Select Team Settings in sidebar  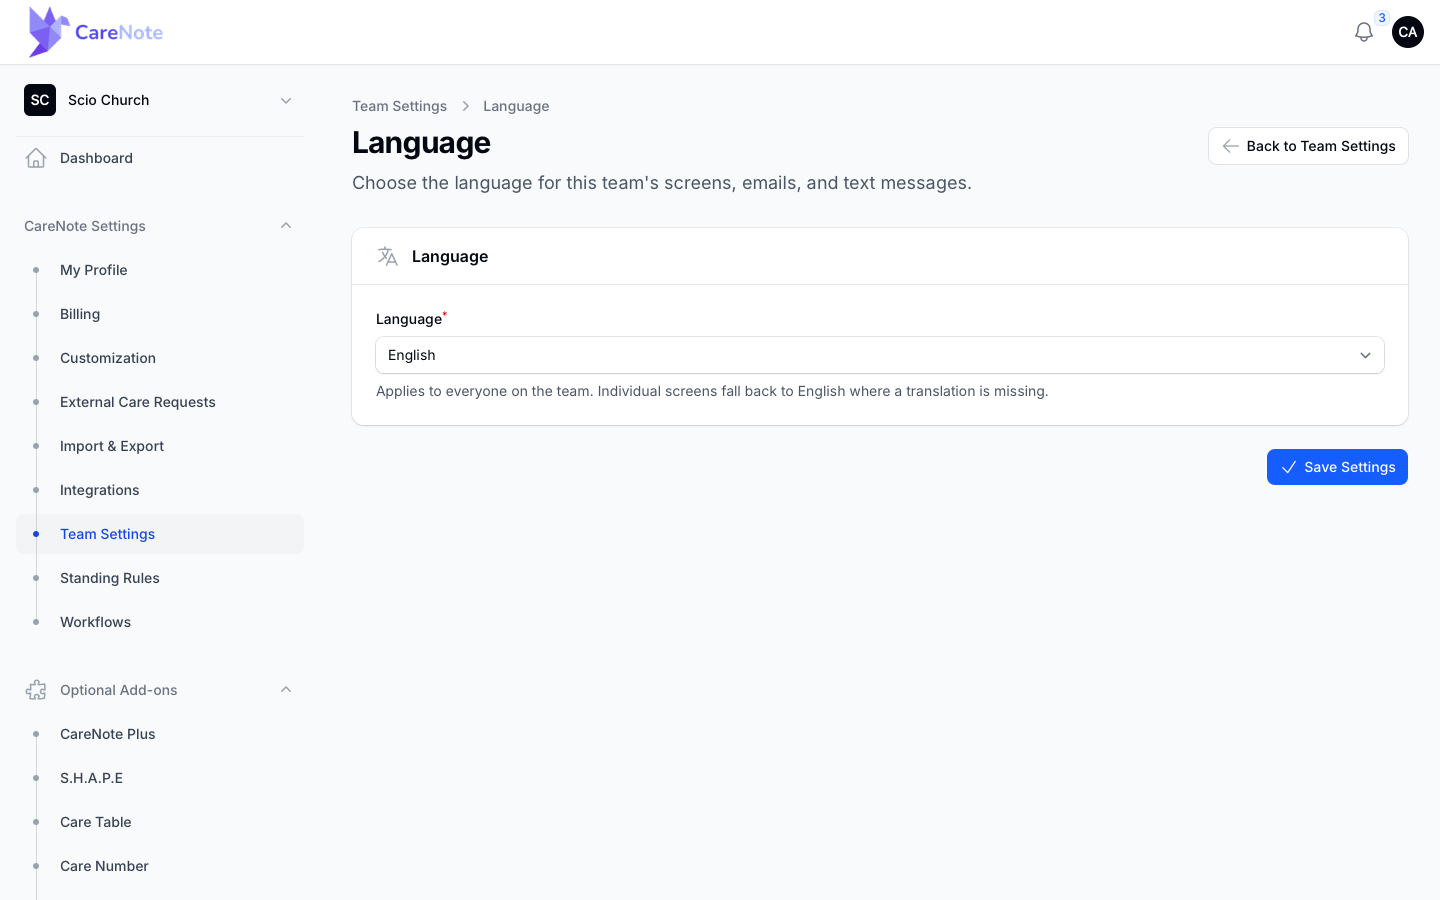click(160, 534)
